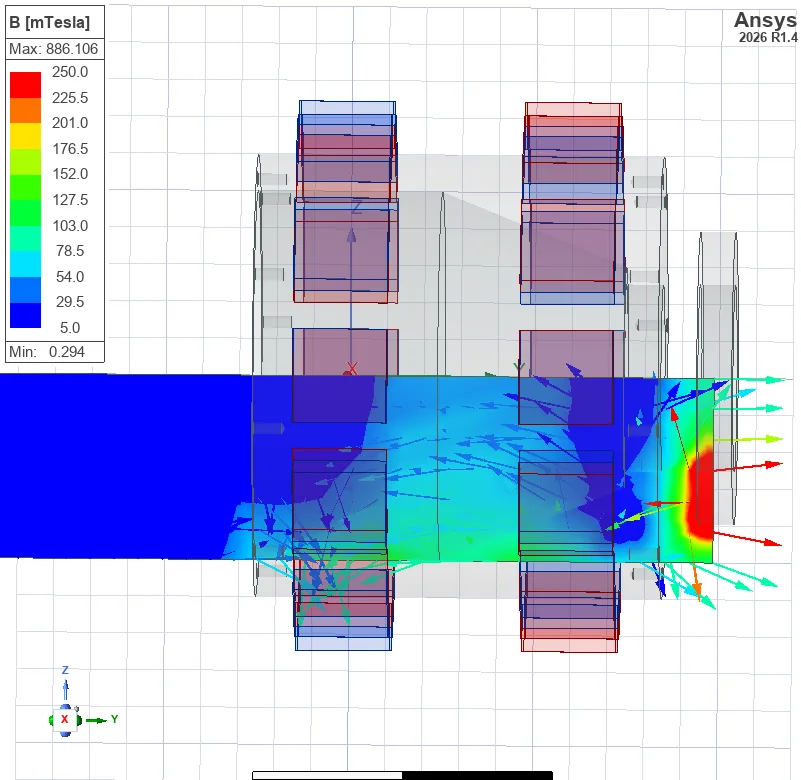Select the top-right red coil block

point(573,152)
